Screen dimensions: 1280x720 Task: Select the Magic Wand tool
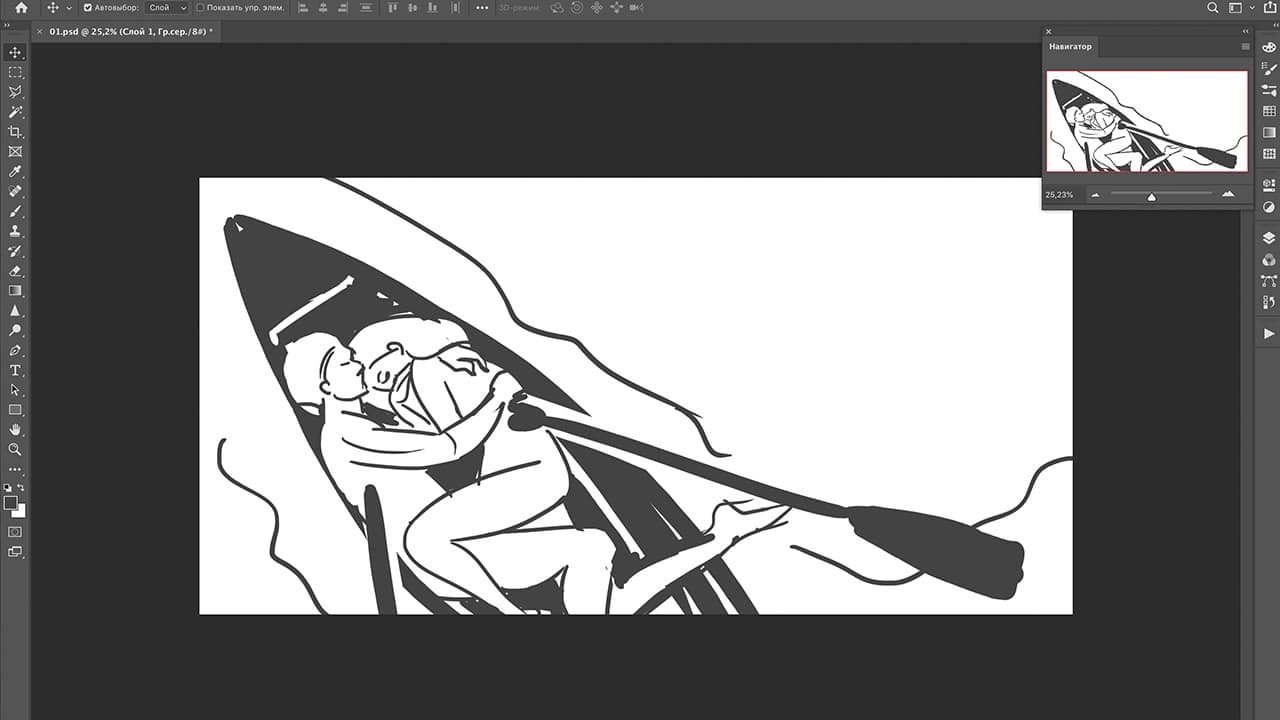(x=15, y=112)
